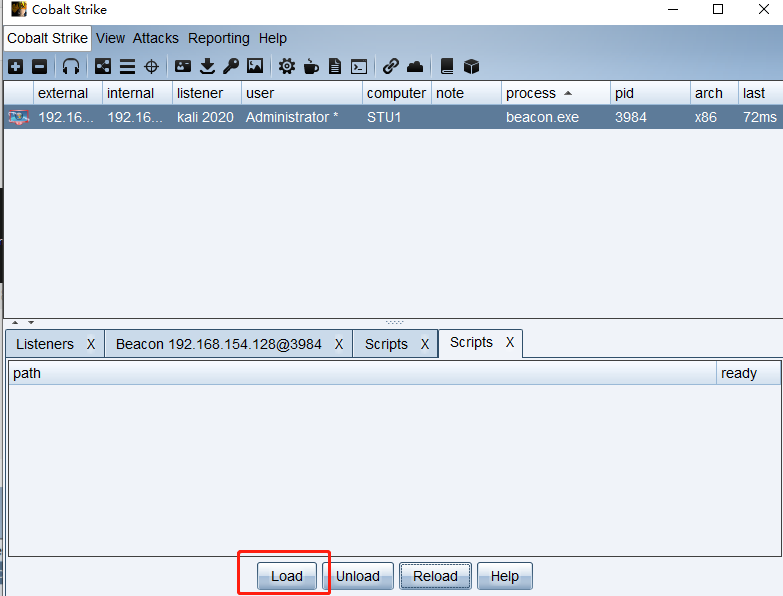This screenshot has width=783, height=596.
Task: Select the Administrator * user cell
Action: pyautogui.click(x=302, y=117)
